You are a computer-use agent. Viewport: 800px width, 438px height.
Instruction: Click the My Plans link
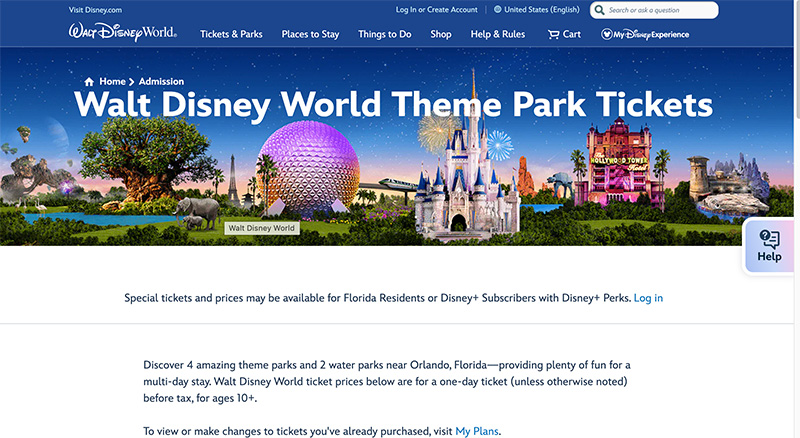[477, 431]
